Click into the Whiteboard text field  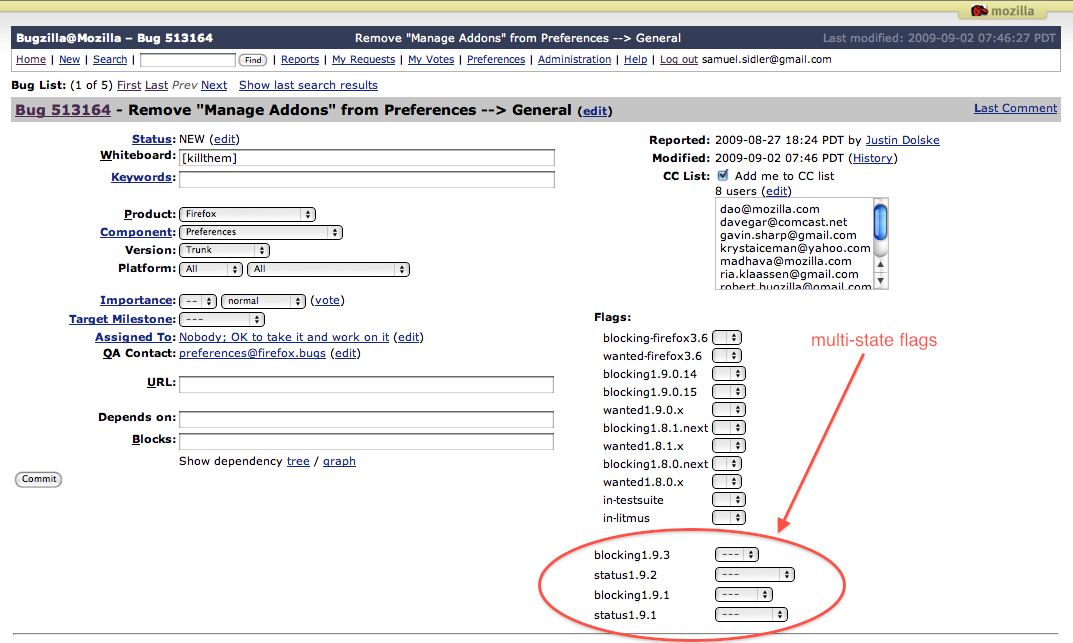(367, 158)
